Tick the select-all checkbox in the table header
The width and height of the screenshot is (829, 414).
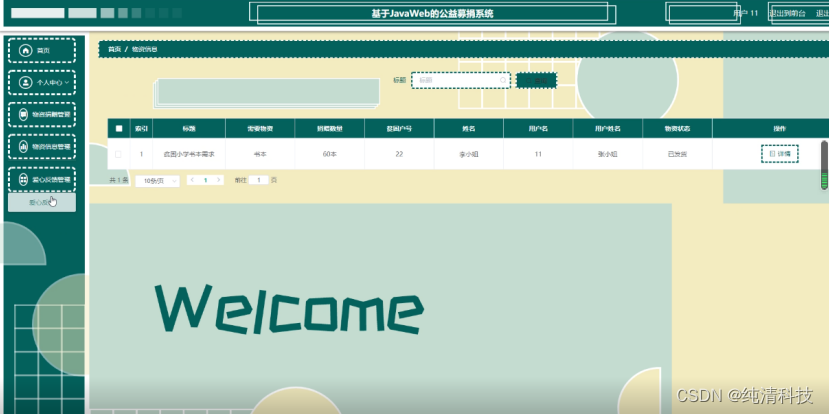tap(118, 128)
